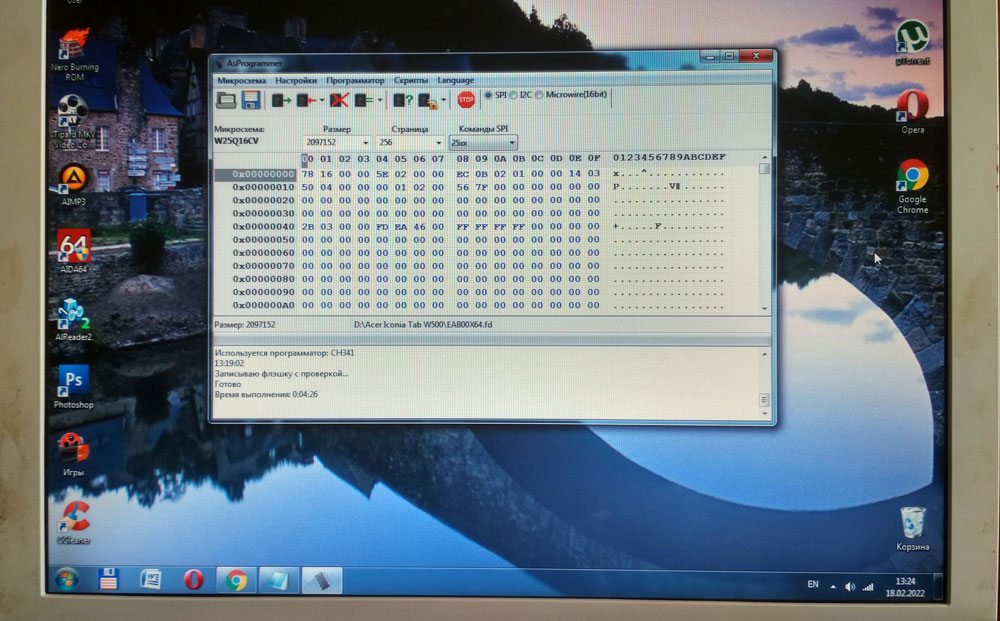Viewport: 1000px width, 621px height.
Task: Click the volume speaker icon in the tray
Action: coord(850,587)
